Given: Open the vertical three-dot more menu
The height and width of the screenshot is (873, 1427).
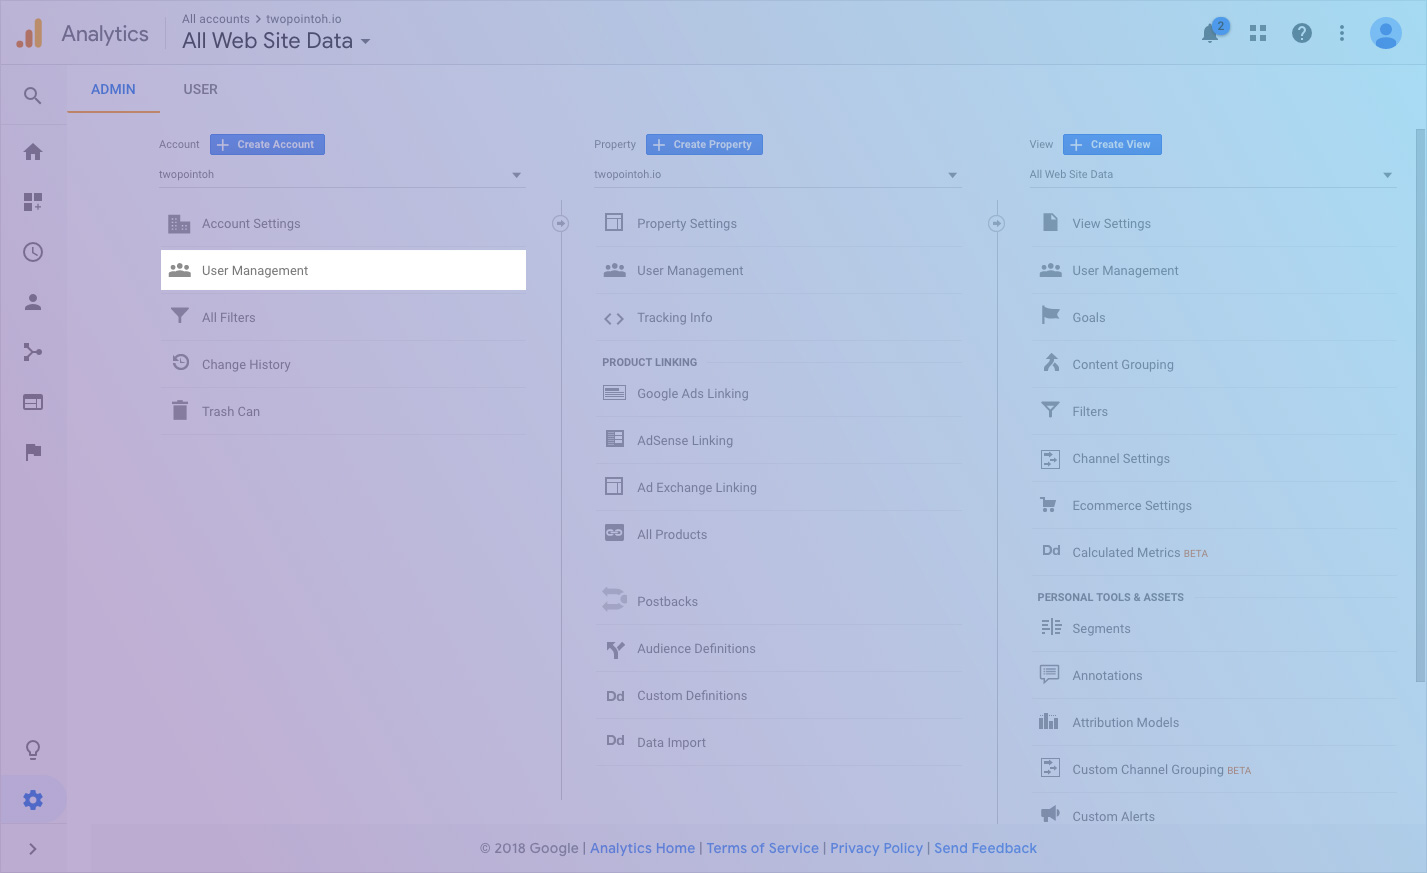Looking at the screenshot, I should tap(1342, 33).
